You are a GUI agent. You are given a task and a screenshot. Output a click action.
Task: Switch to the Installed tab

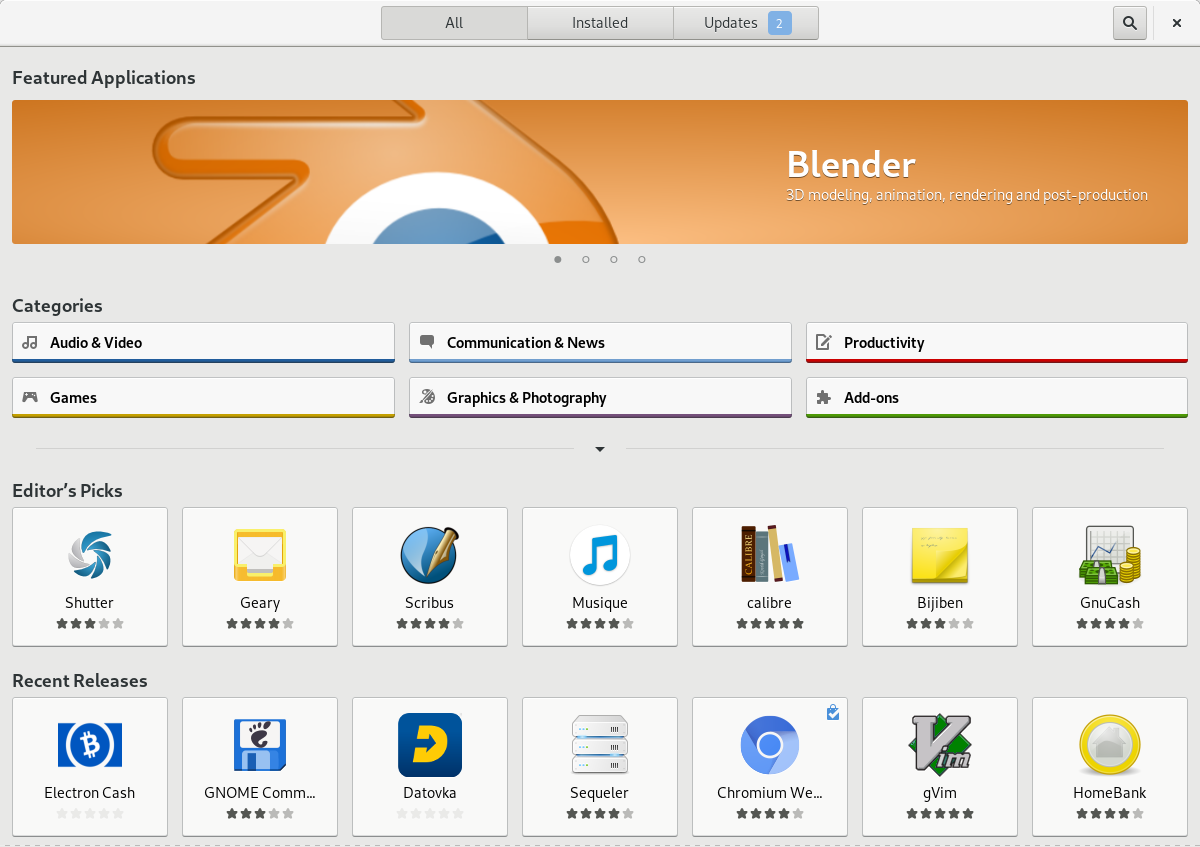pyautogui.click(x=600, y=23)
